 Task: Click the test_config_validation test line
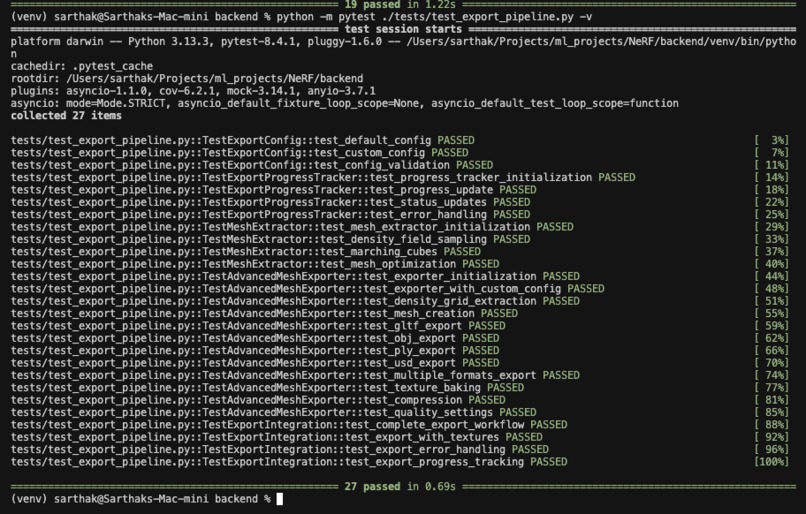pos(252,165)
